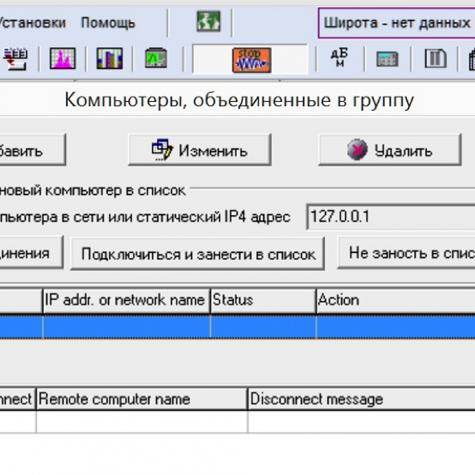The image size is (475, 475).
Task: Click the columns layout icon
Action: 435,59
